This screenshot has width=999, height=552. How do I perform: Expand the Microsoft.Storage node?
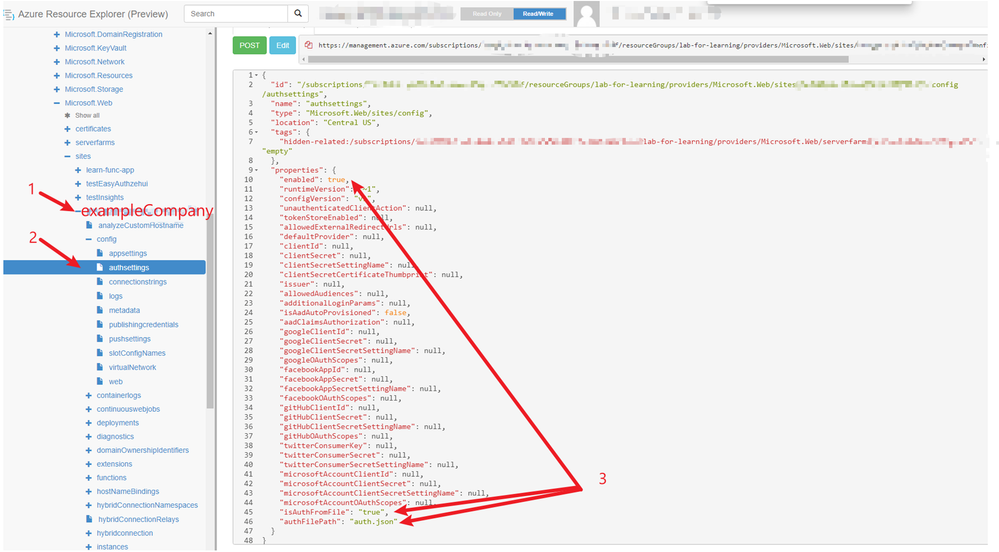point(57,89)
